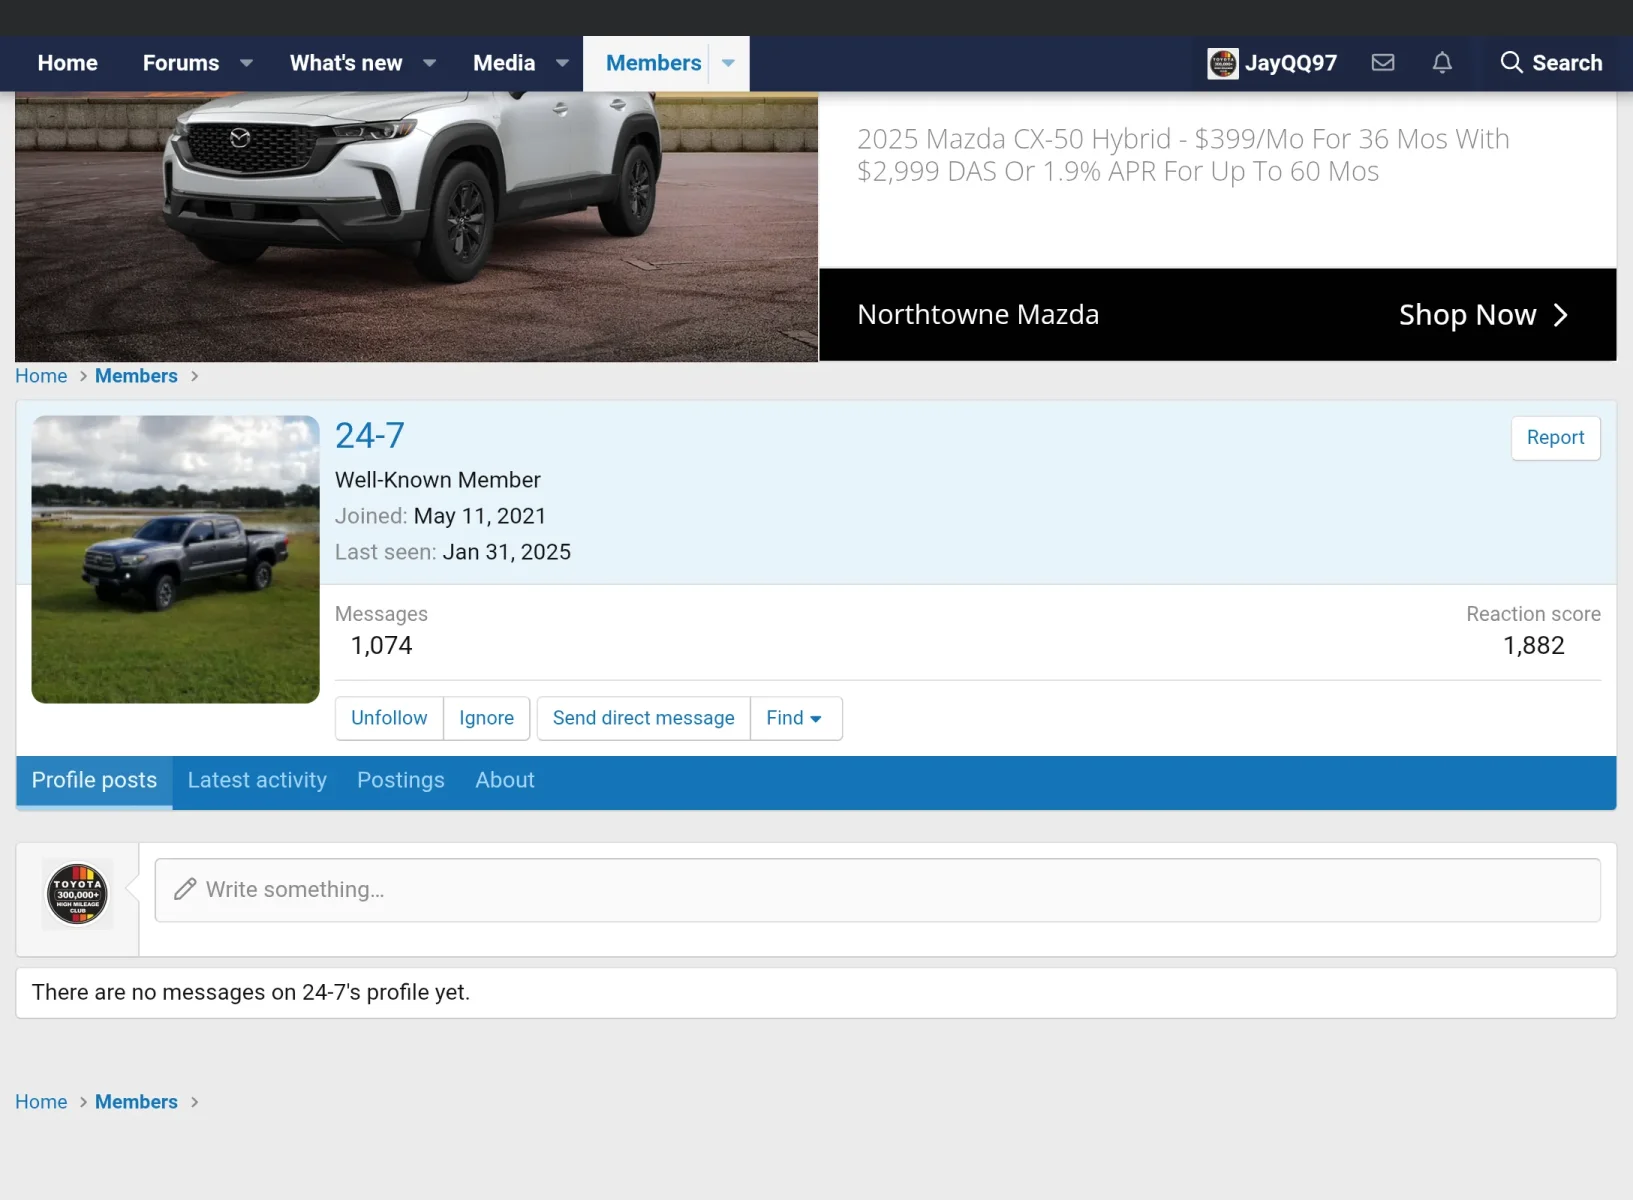Click bottom breadcrumb Home link

41,1102
